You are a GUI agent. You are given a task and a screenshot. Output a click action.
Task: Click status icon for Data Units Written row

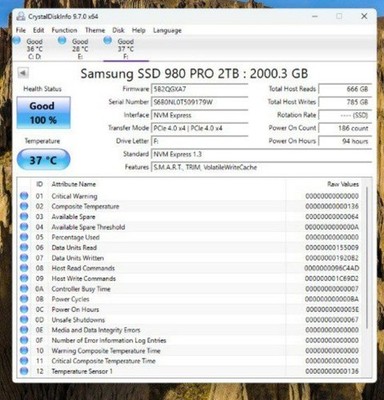pos(24,258)
